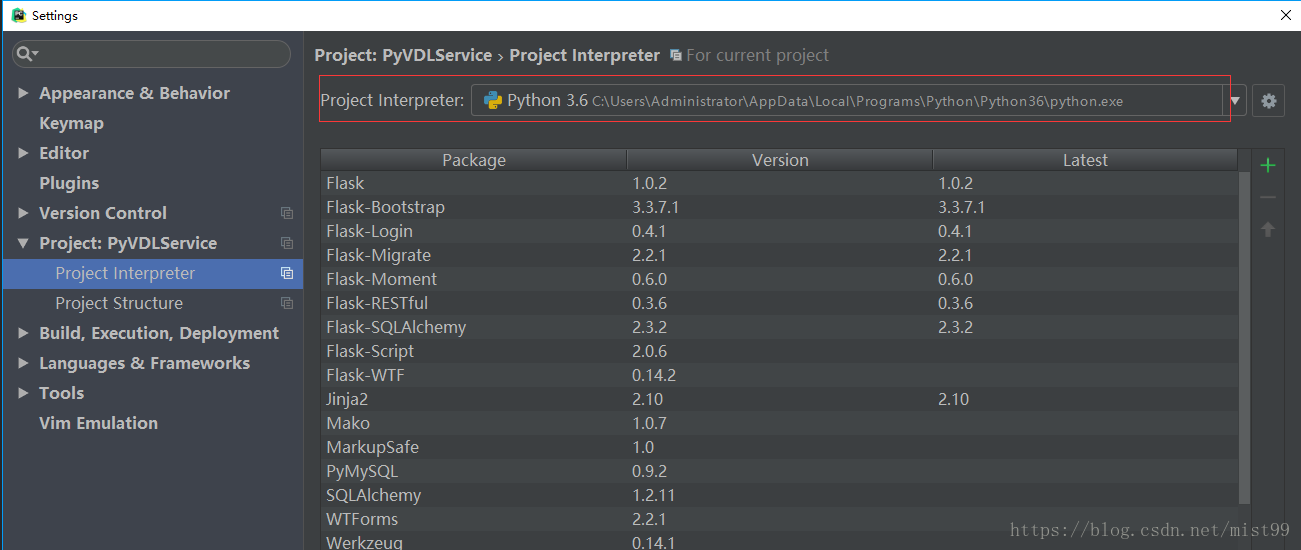1301x550 pixels.
Task: Select the WTForms package row
Action: (x=779, y=519)
